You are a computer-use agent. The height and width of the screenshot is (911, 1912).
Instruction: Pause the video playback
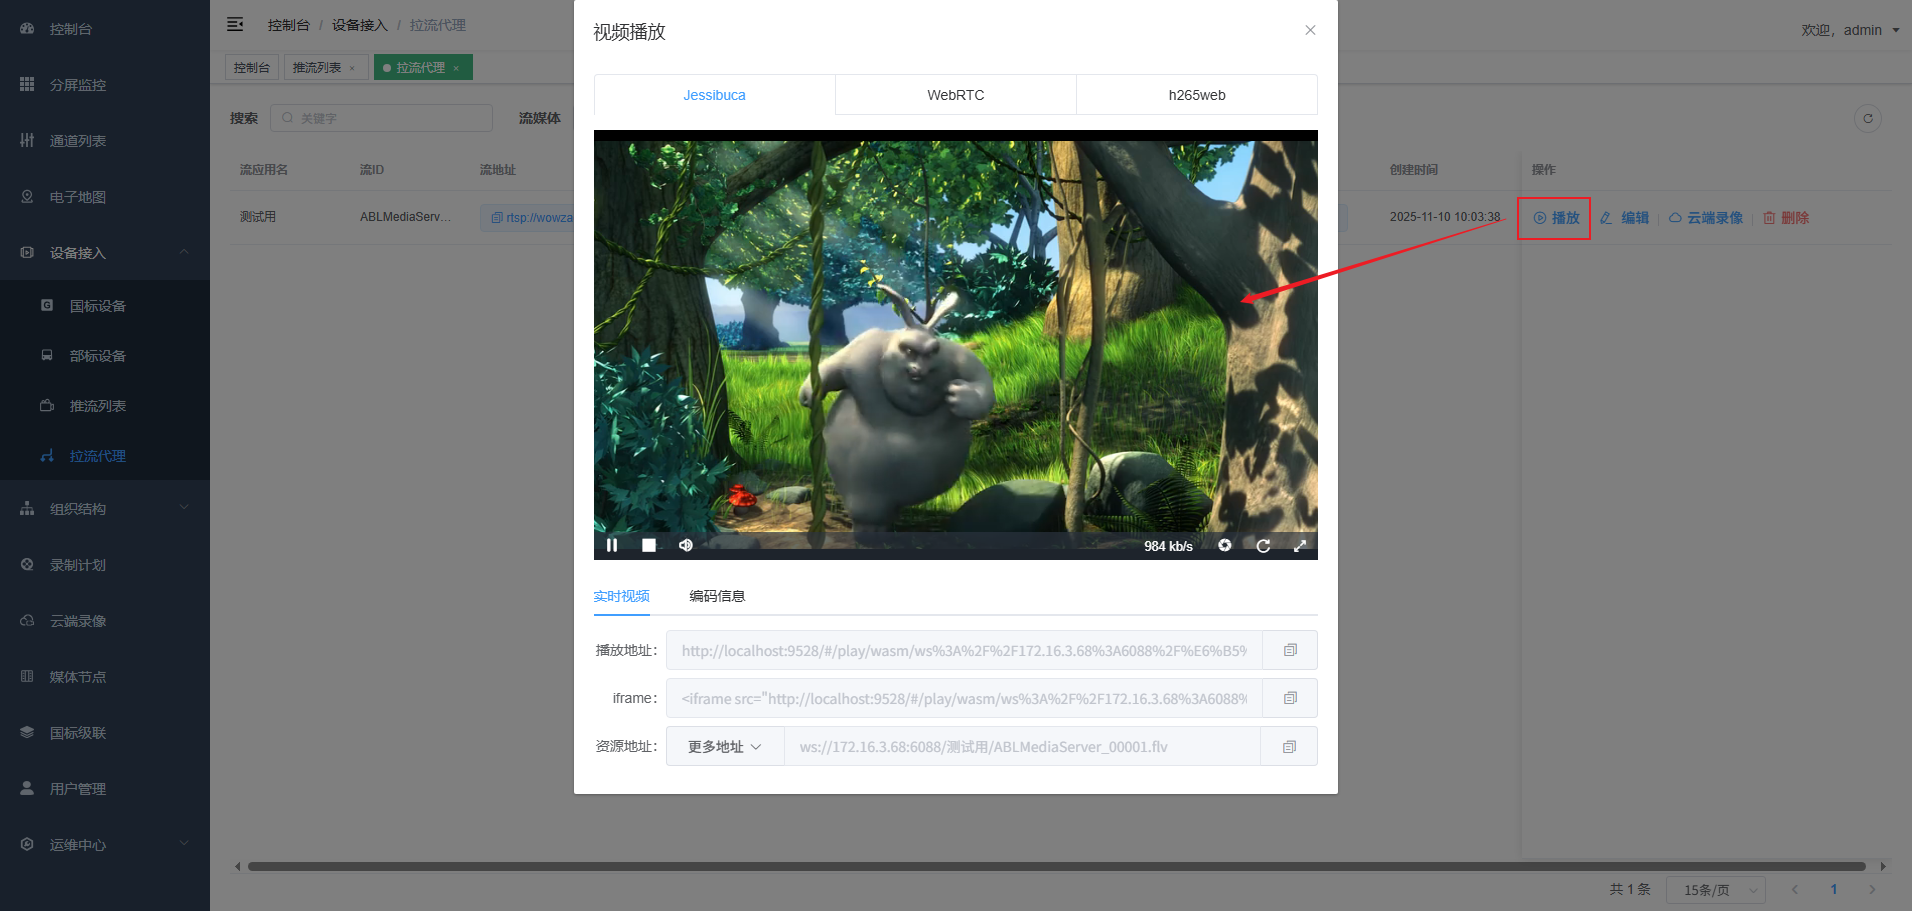coord(612,545)
